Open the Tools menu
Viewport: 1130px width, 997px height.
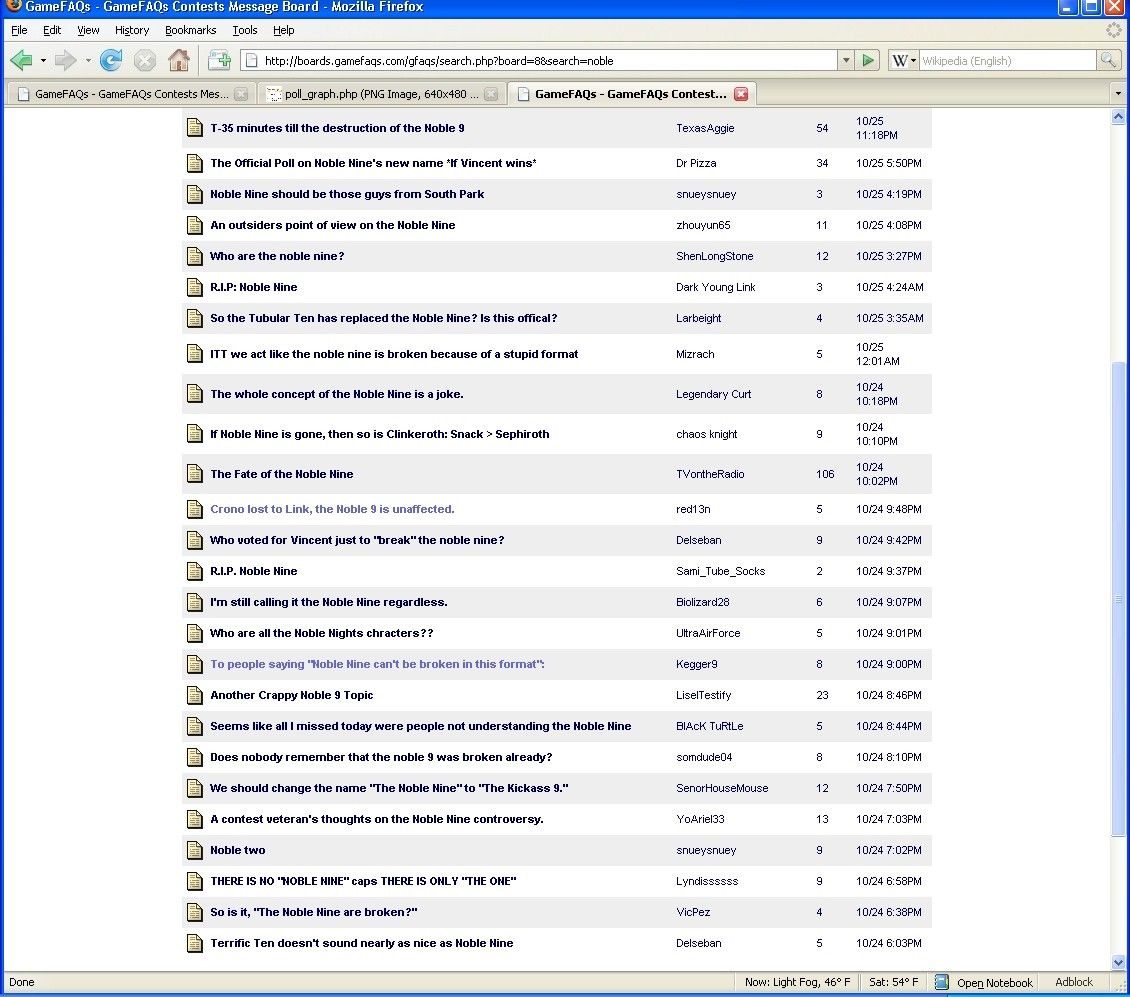(244, 30)
